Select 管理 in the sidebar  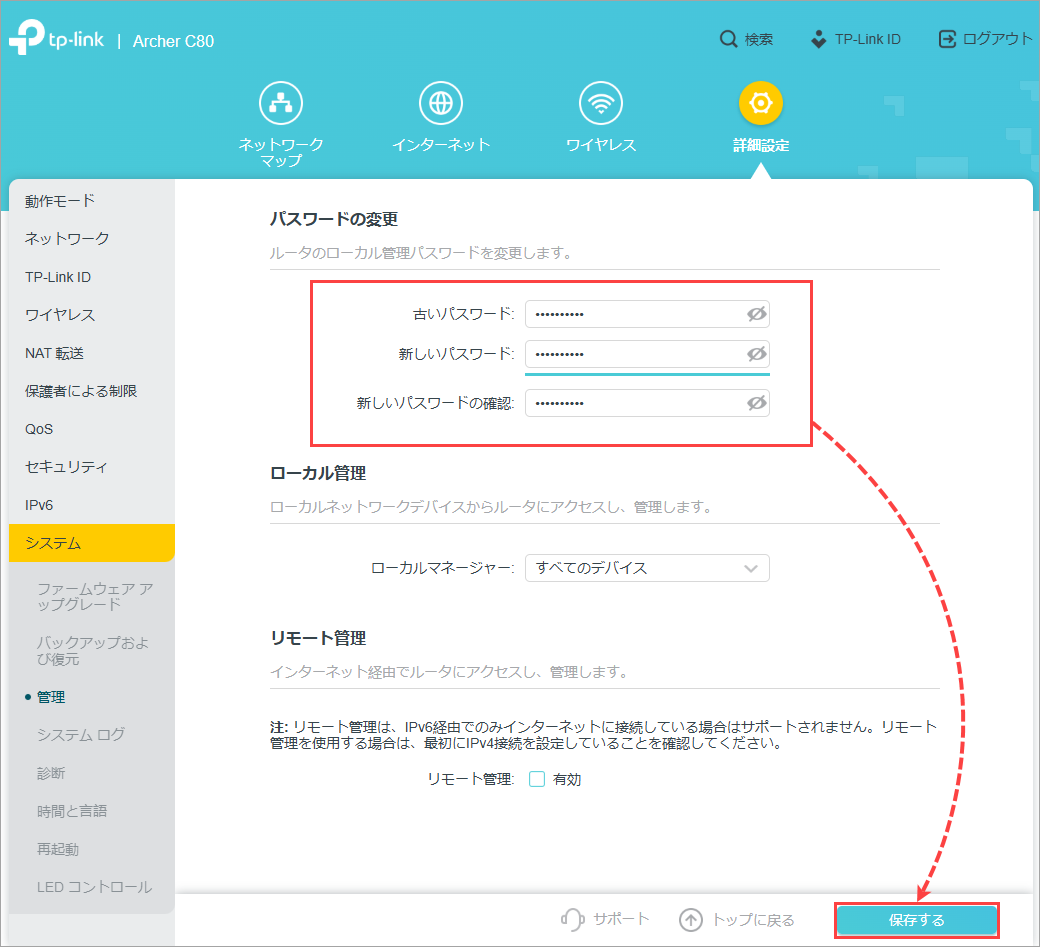click(x=51, y=698)
